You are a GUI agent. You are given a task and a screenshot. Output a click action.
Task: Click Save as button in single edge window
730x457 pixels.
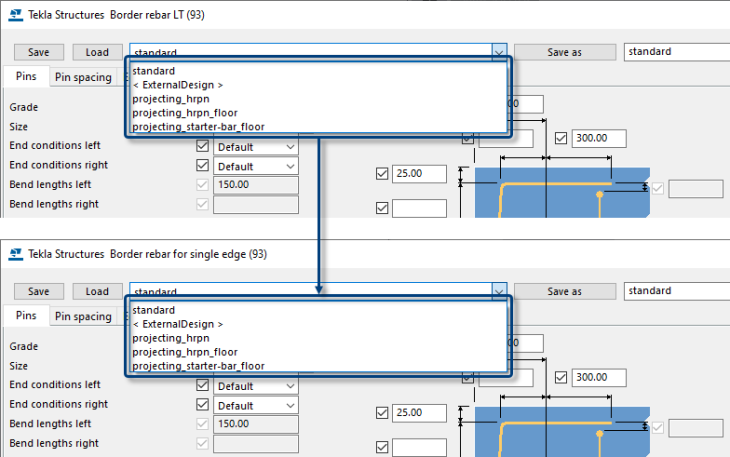(x=565, y=291)
